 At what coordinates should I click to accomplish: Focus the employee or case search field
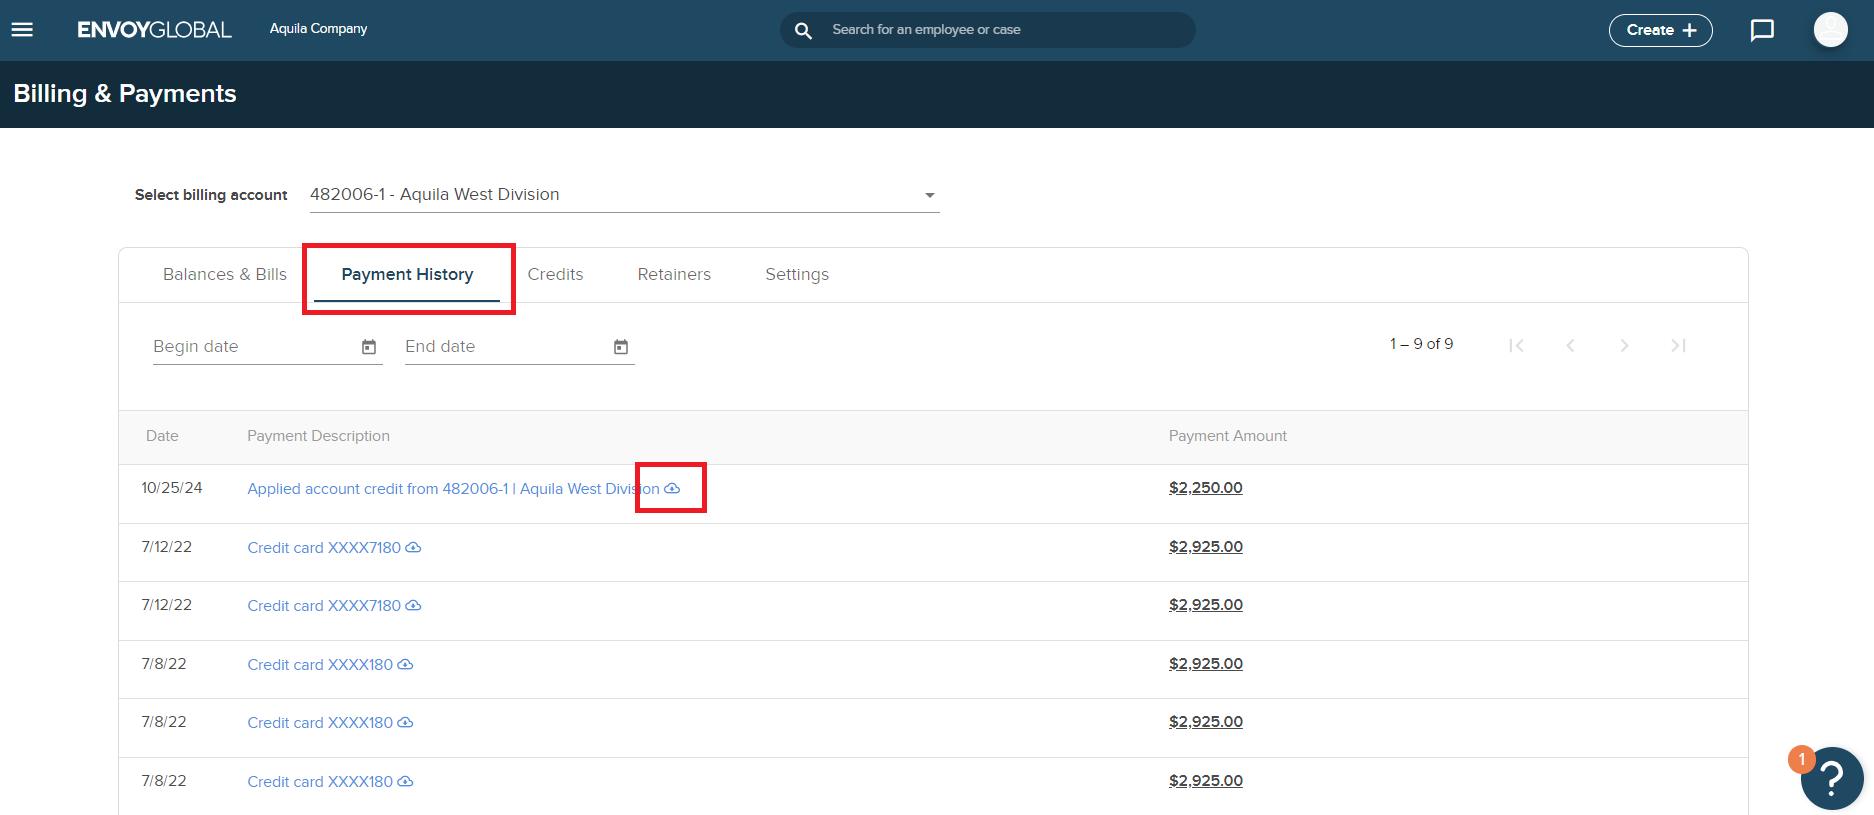point(1000,30)
